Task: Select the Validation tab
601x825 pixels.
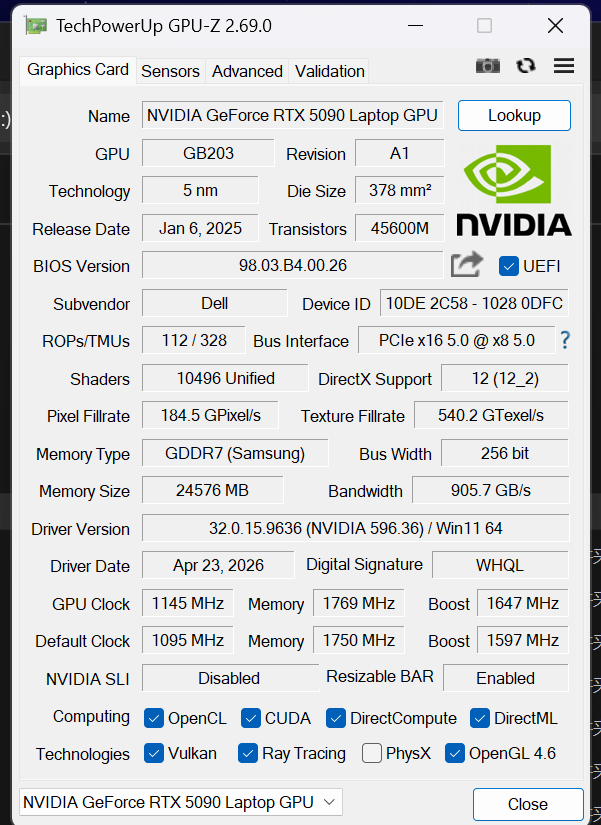Action: coord(329,71)
